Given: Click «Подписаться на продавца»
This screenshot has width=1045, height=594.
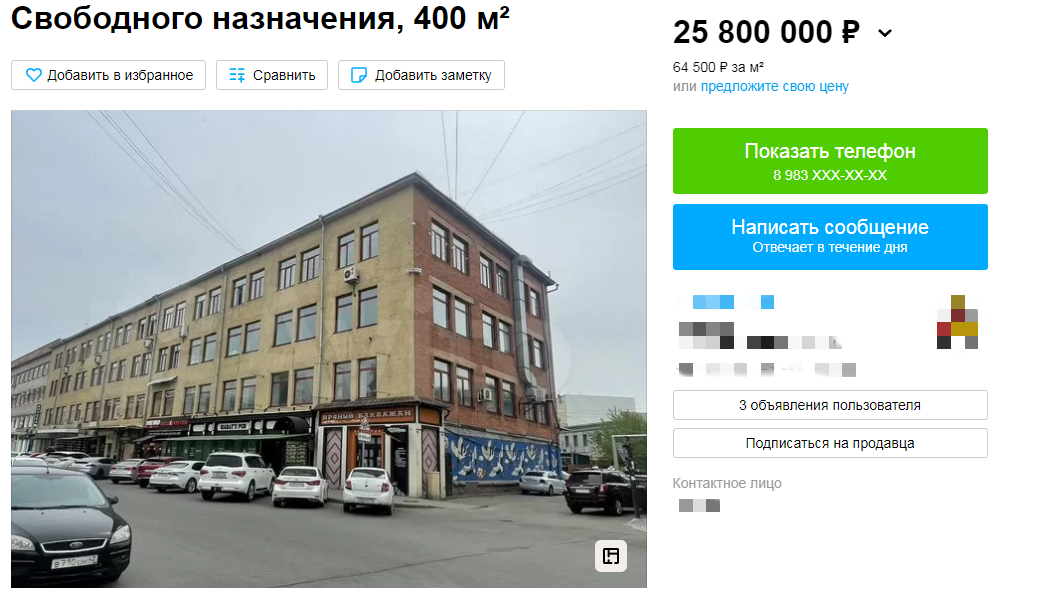Looking at the screenshot, I should click(x=830, y=443).
